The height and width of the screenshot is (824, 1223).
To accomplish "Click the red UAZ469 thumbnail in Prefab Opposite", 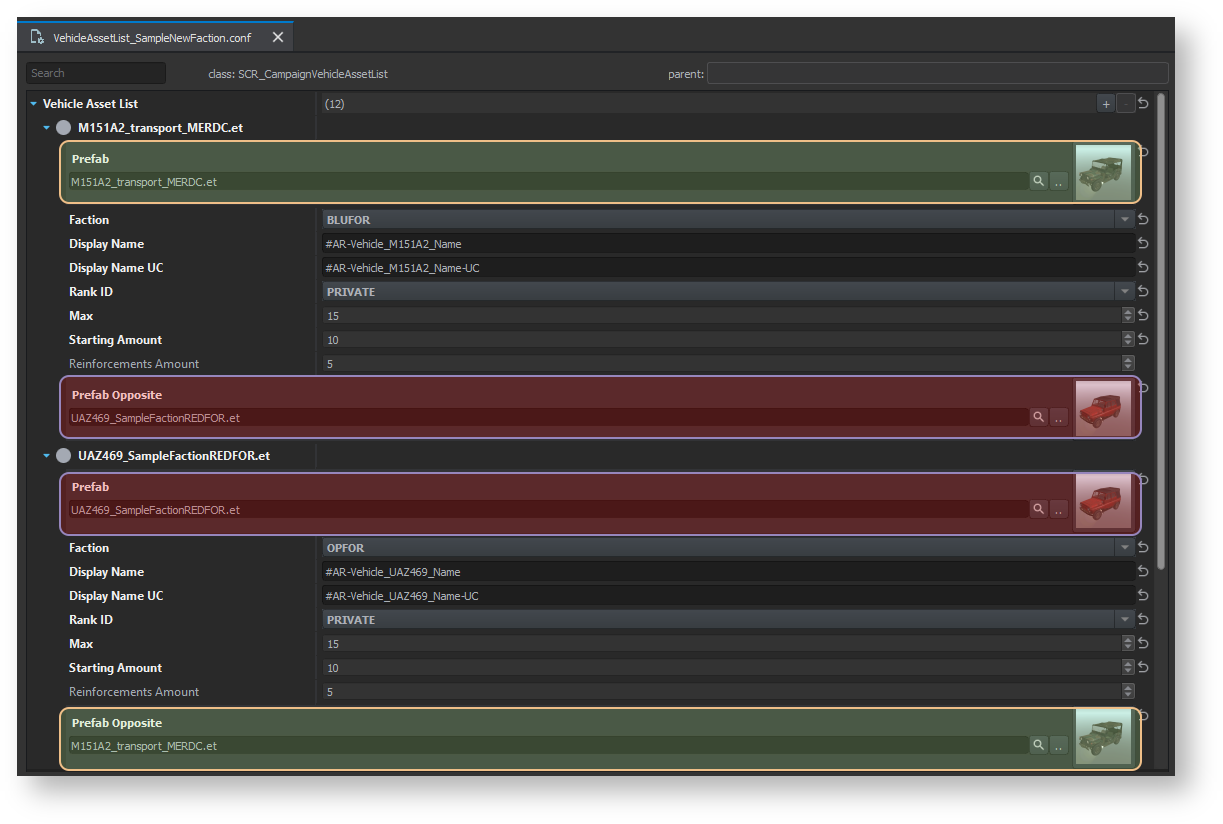I will [1103, 407].
